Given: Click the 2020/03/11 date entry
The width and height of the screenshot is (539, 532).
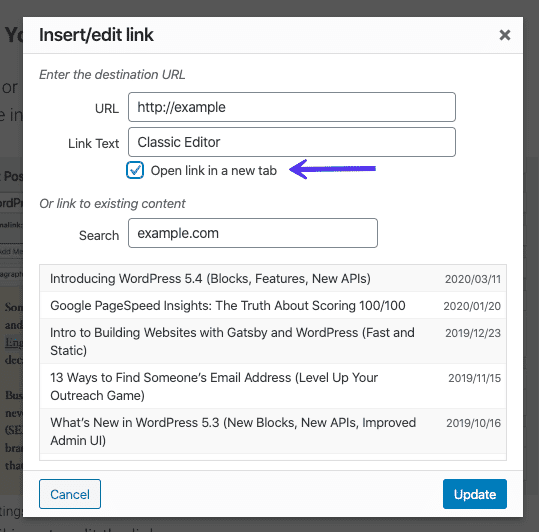Looking at the screenshot, I should (x=473, y=279).
